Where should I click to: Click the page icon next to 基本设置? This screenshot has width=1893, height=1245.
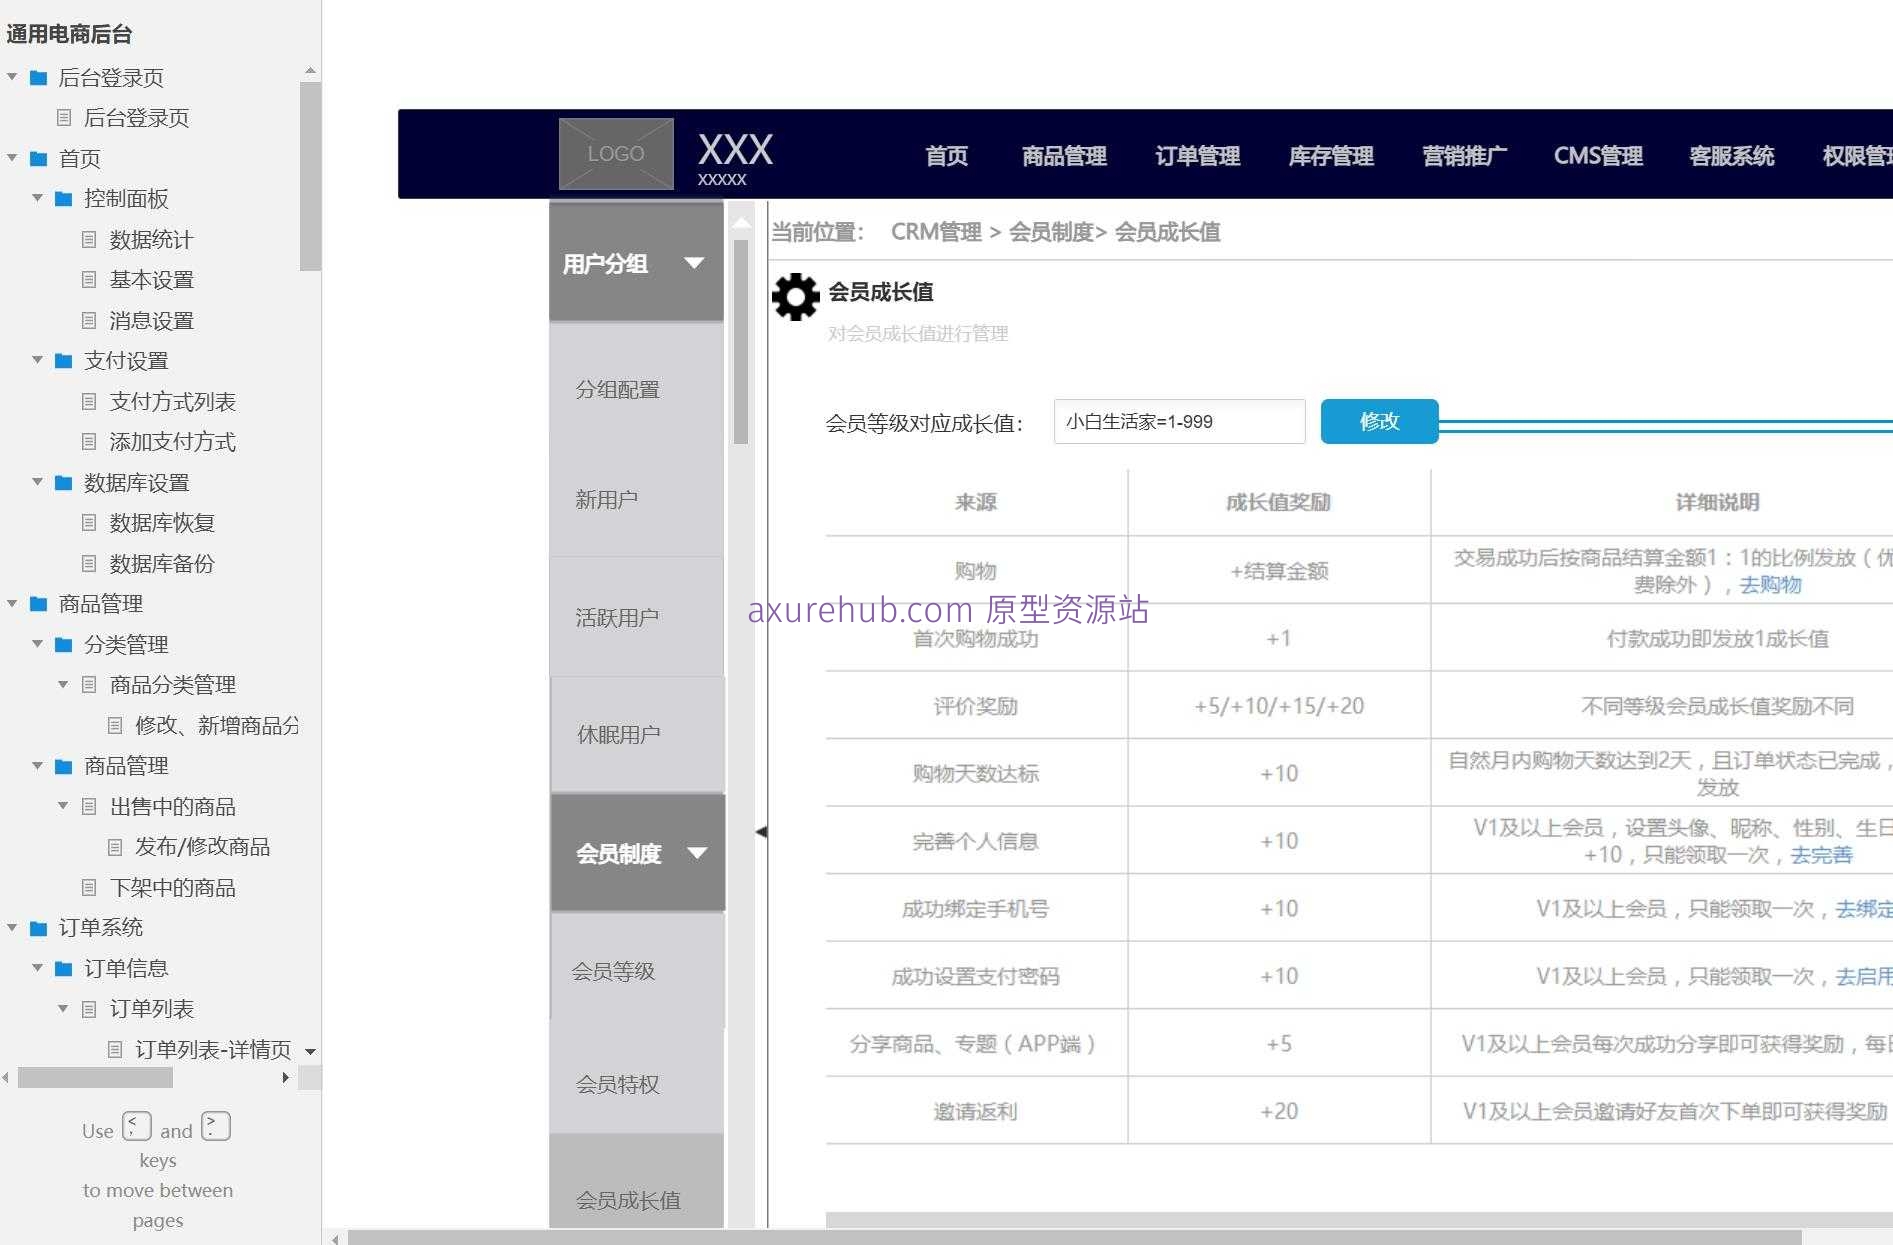[x=89, y=279]
